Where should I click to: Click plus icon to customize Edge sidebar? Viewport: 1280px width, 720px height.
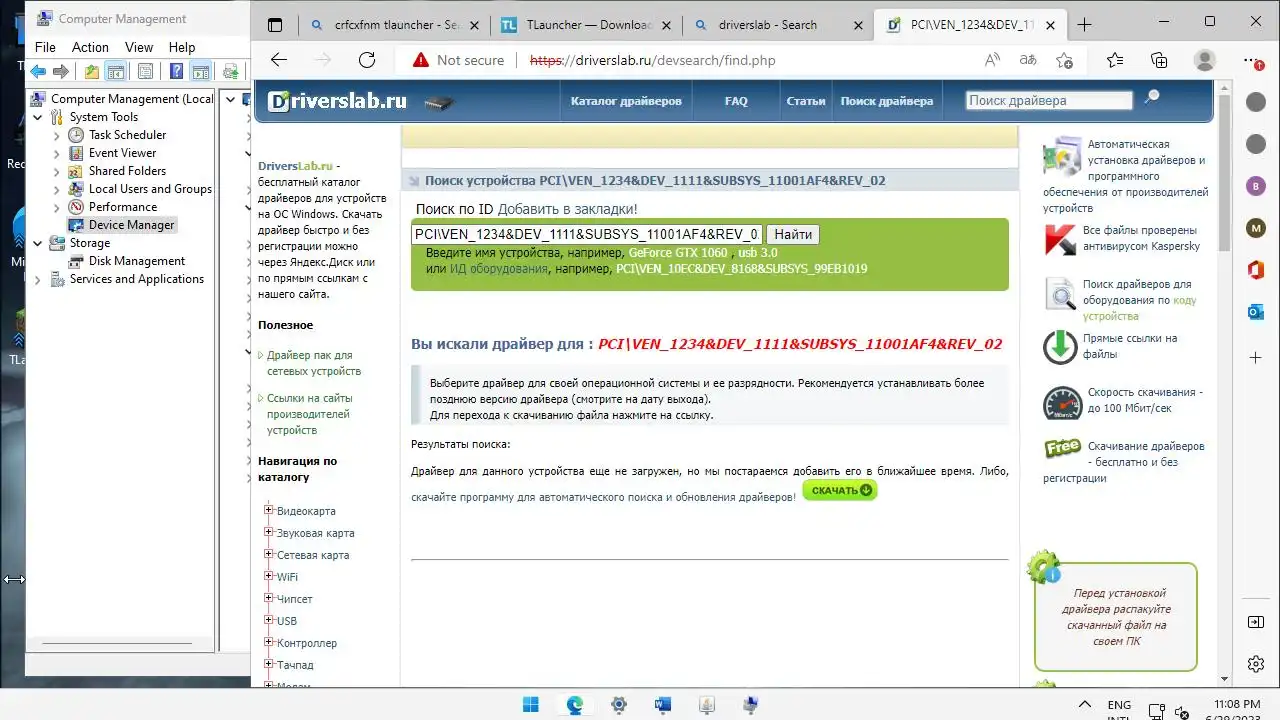click(1256, 357)
